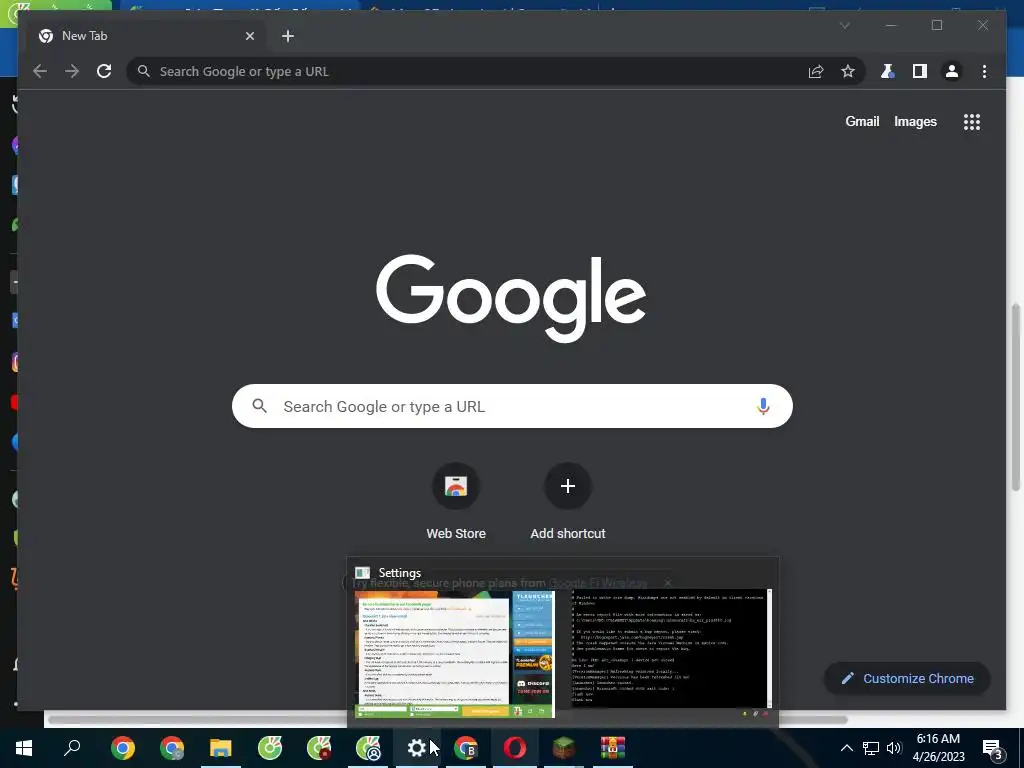
Task: Open the black console window preview thumbnail
Action: (x=671, y=648)
